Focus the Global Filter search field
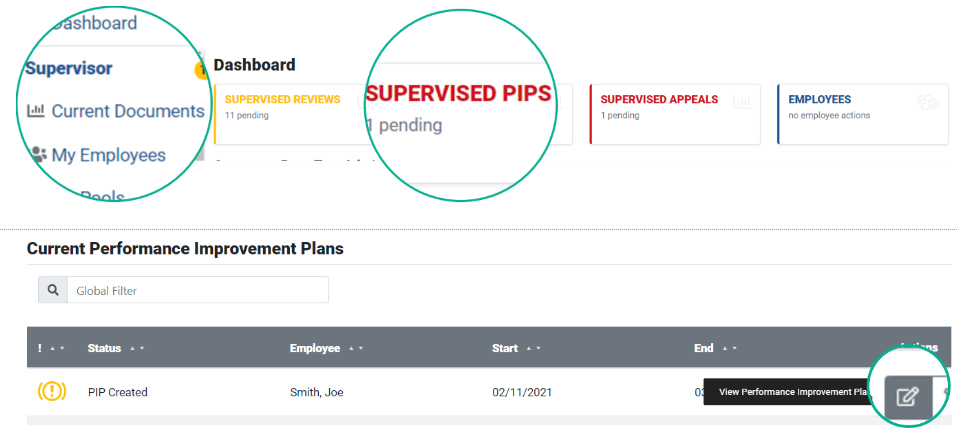This screenshot has height=435, width=957. (198, 290)
